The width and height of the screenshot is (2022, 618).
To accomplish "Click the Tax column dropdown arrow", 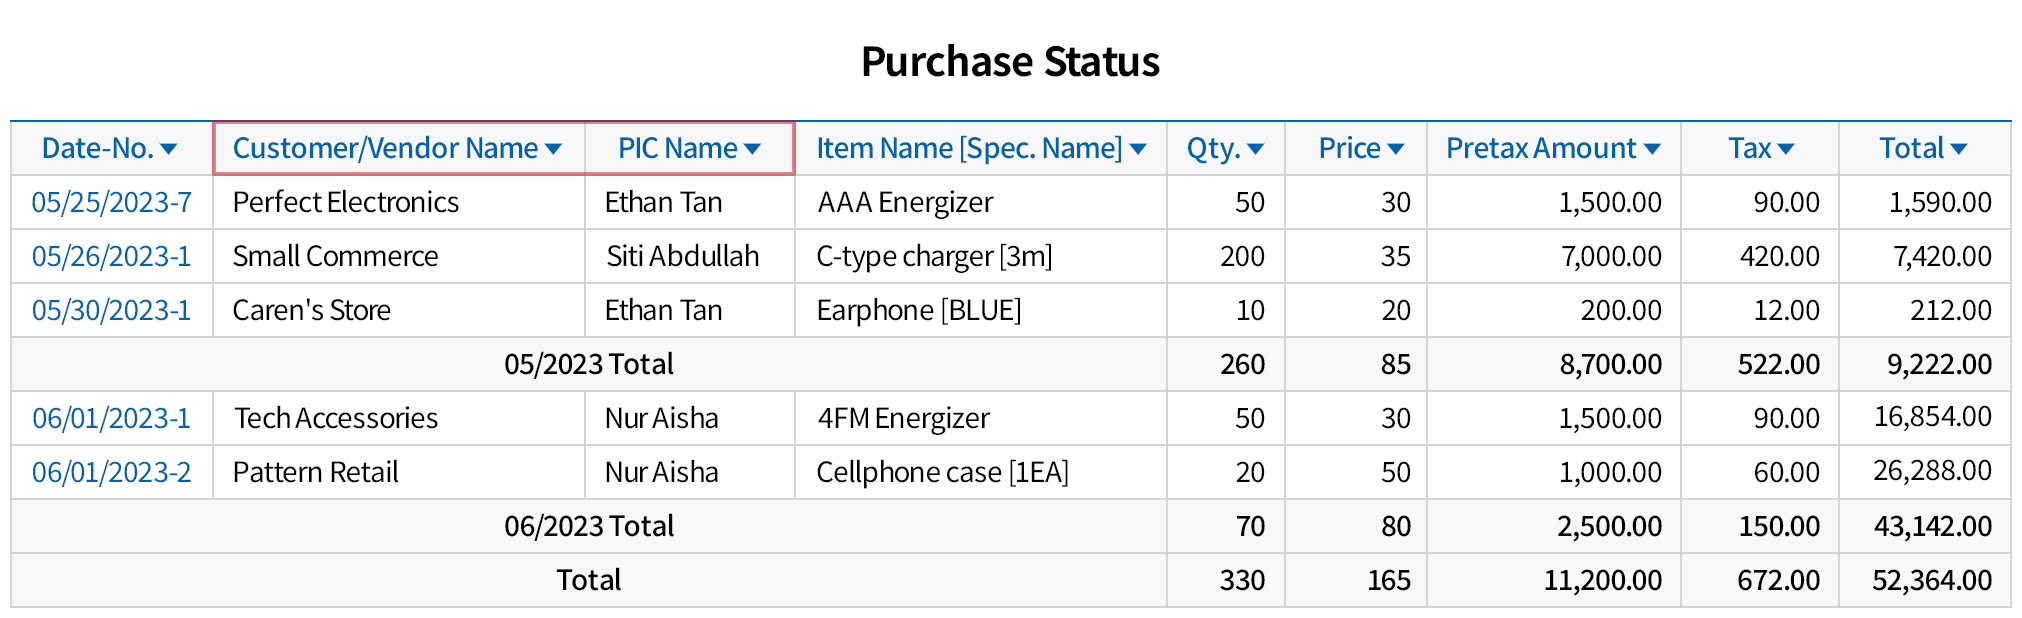I will pyautogui.click(x=1785, y=149).
